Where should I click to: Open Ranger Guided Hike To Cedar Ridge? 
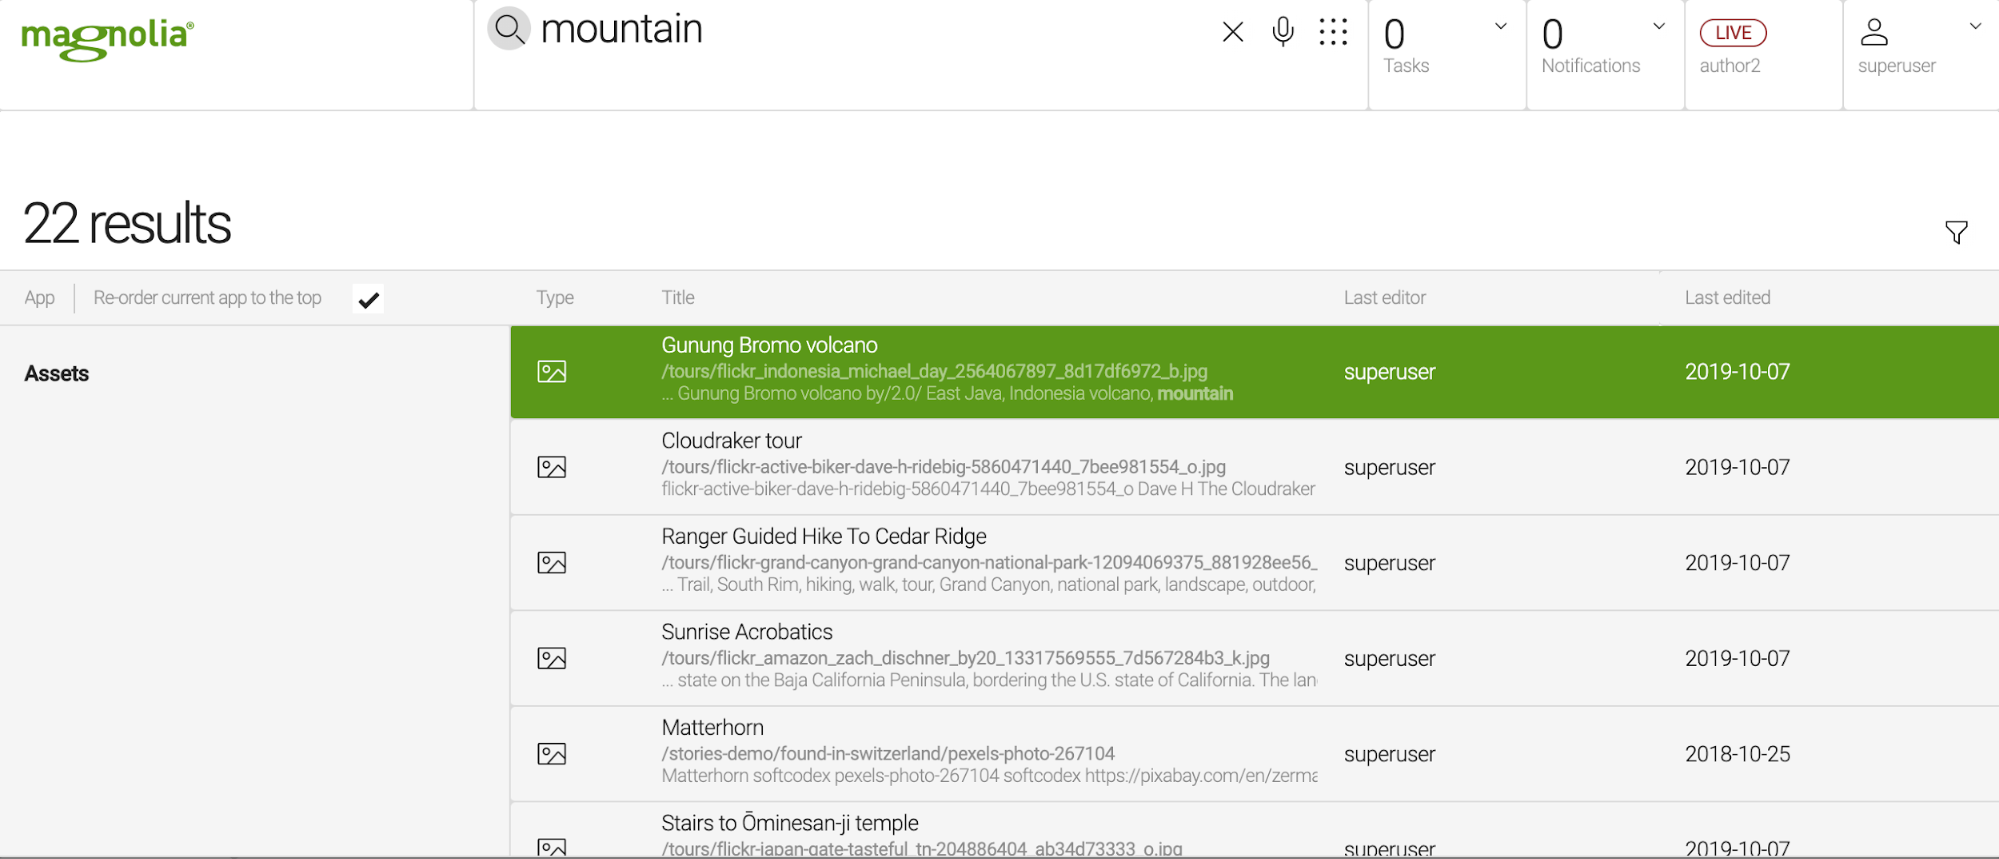coord(823,537)
